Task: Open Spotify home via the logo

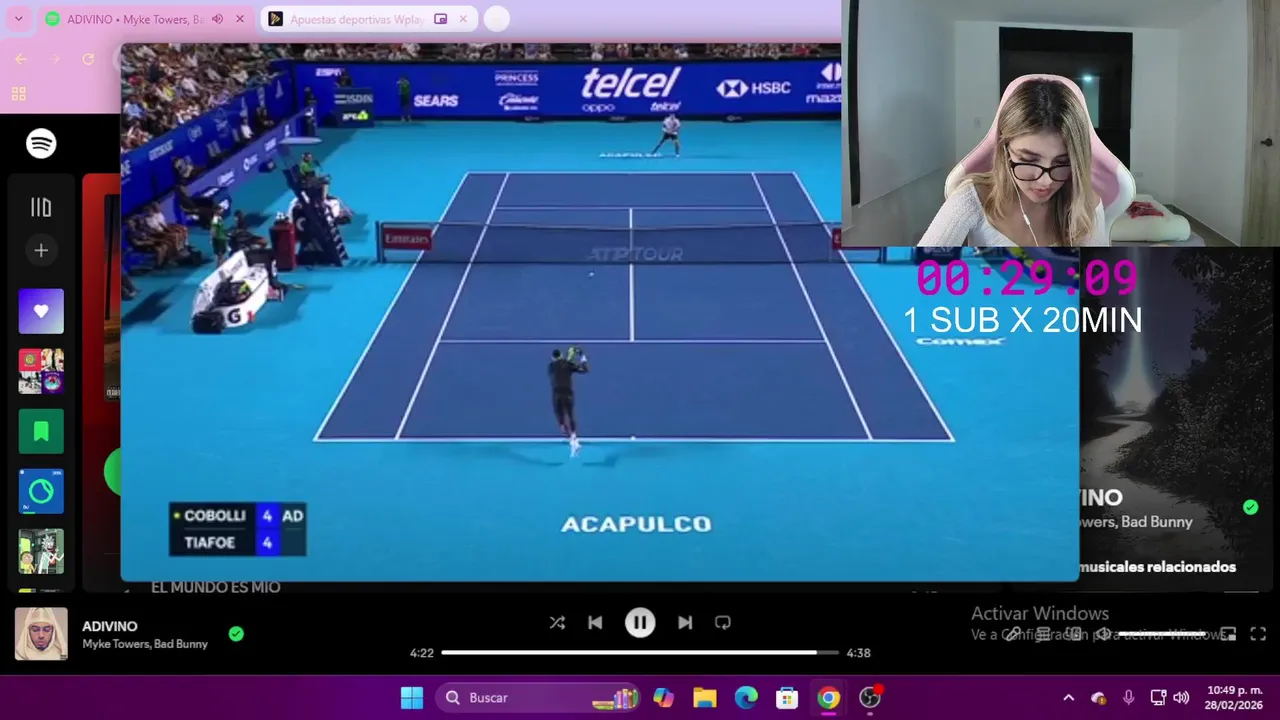Action: (41, 144)
